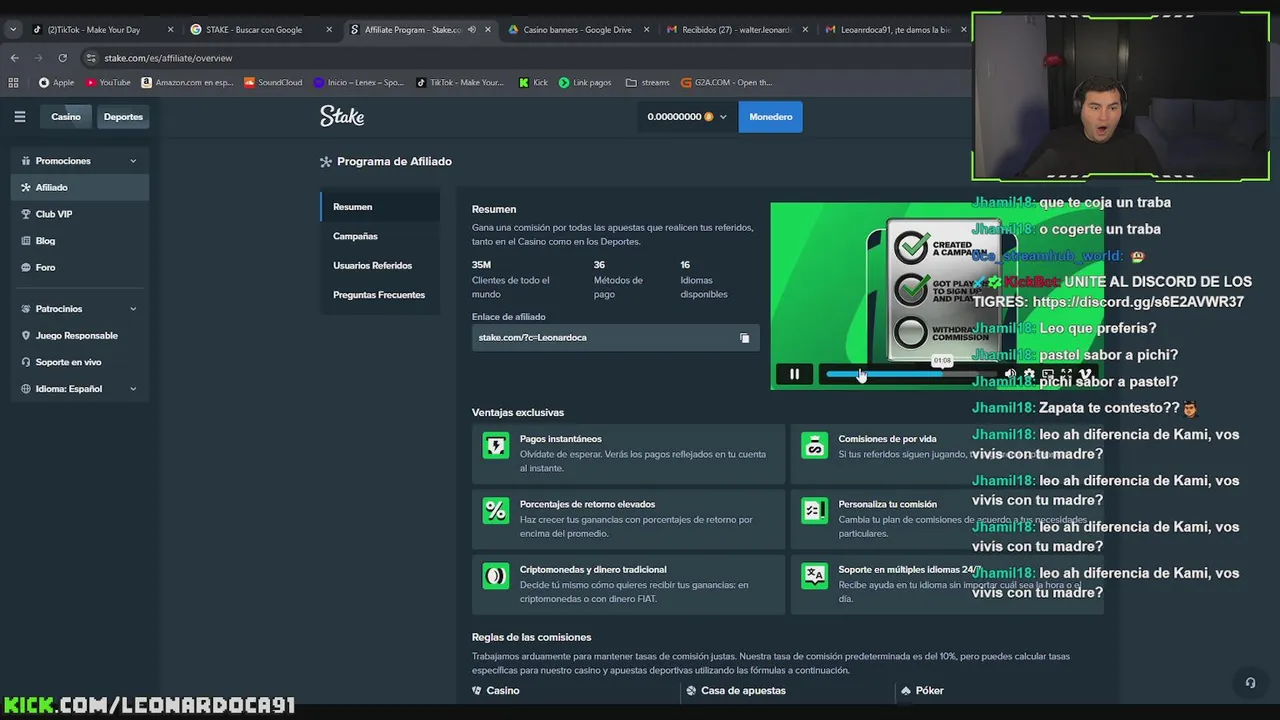Click the Personaliza tu comisión icon
This screenshot has width=1280, height=720.
(815, 511)
